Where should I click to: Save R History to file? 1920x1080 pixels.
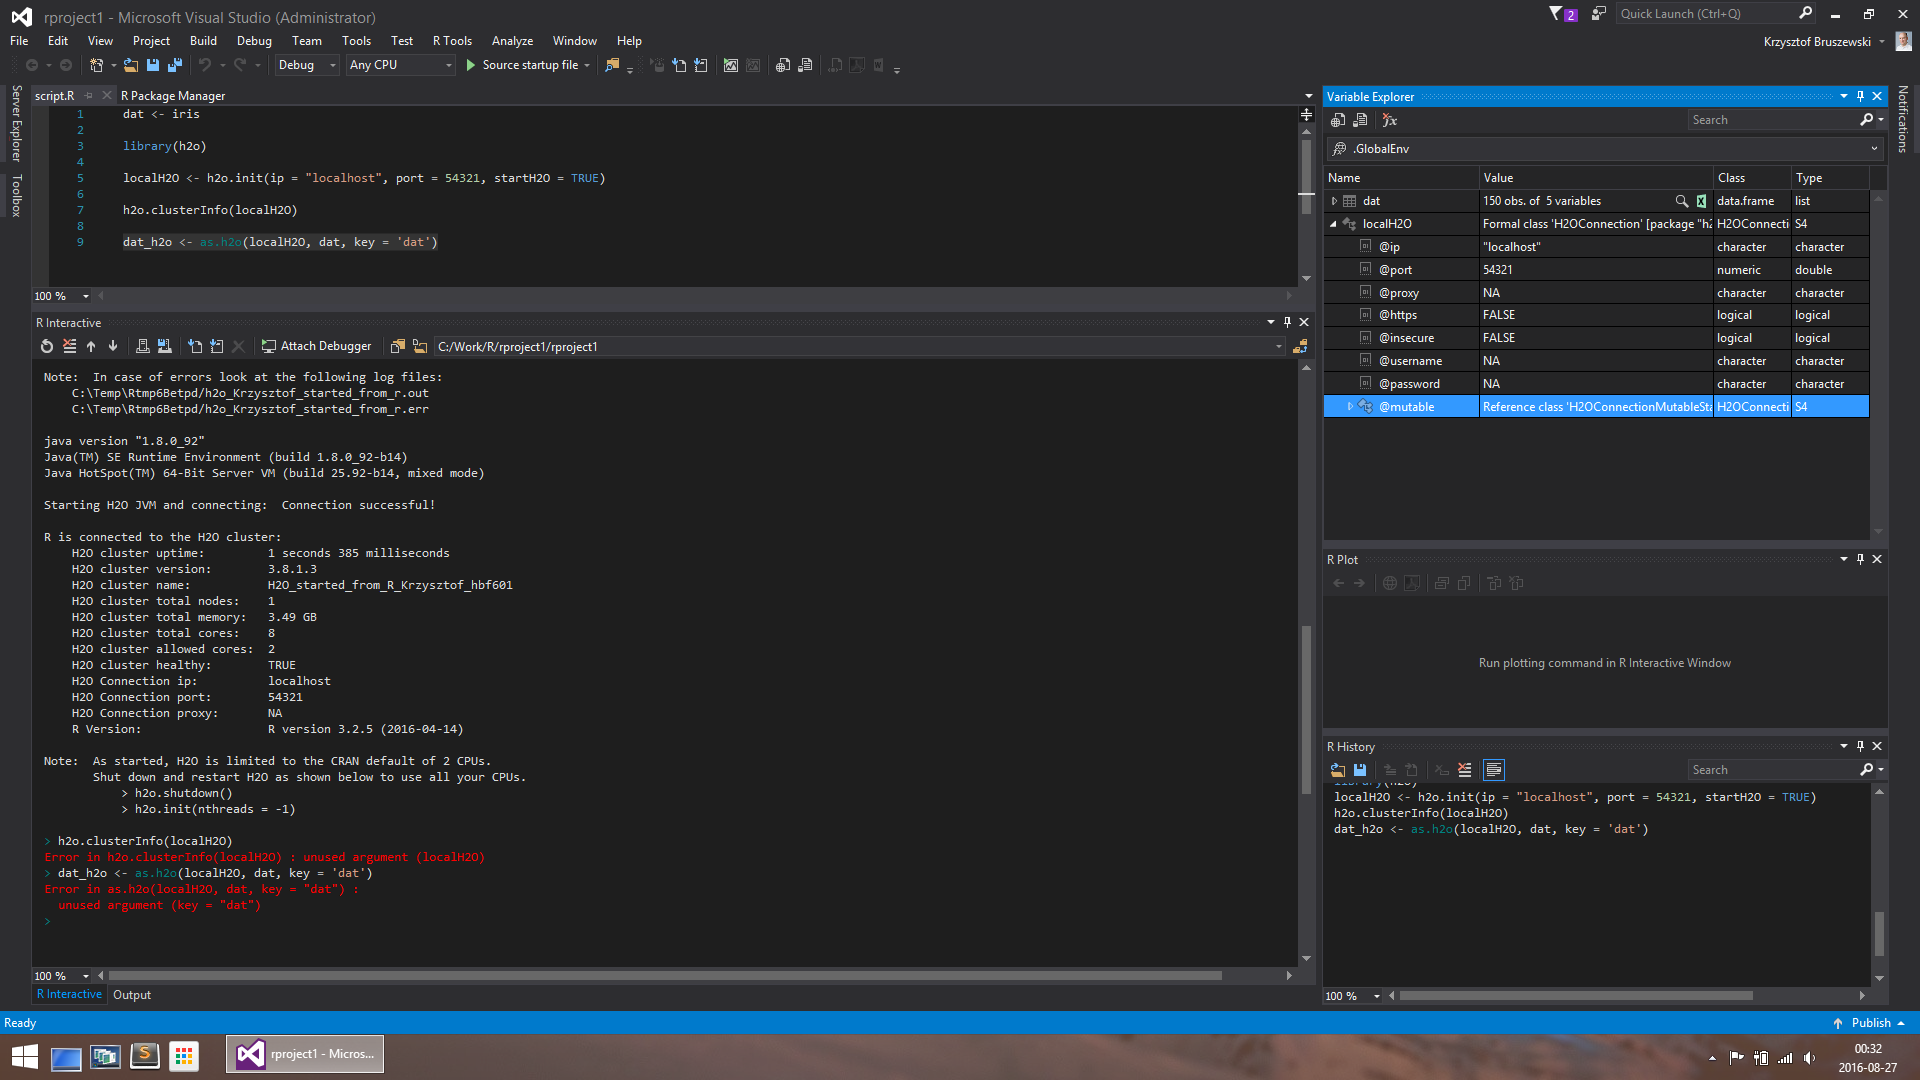(x=1360, y=770)
